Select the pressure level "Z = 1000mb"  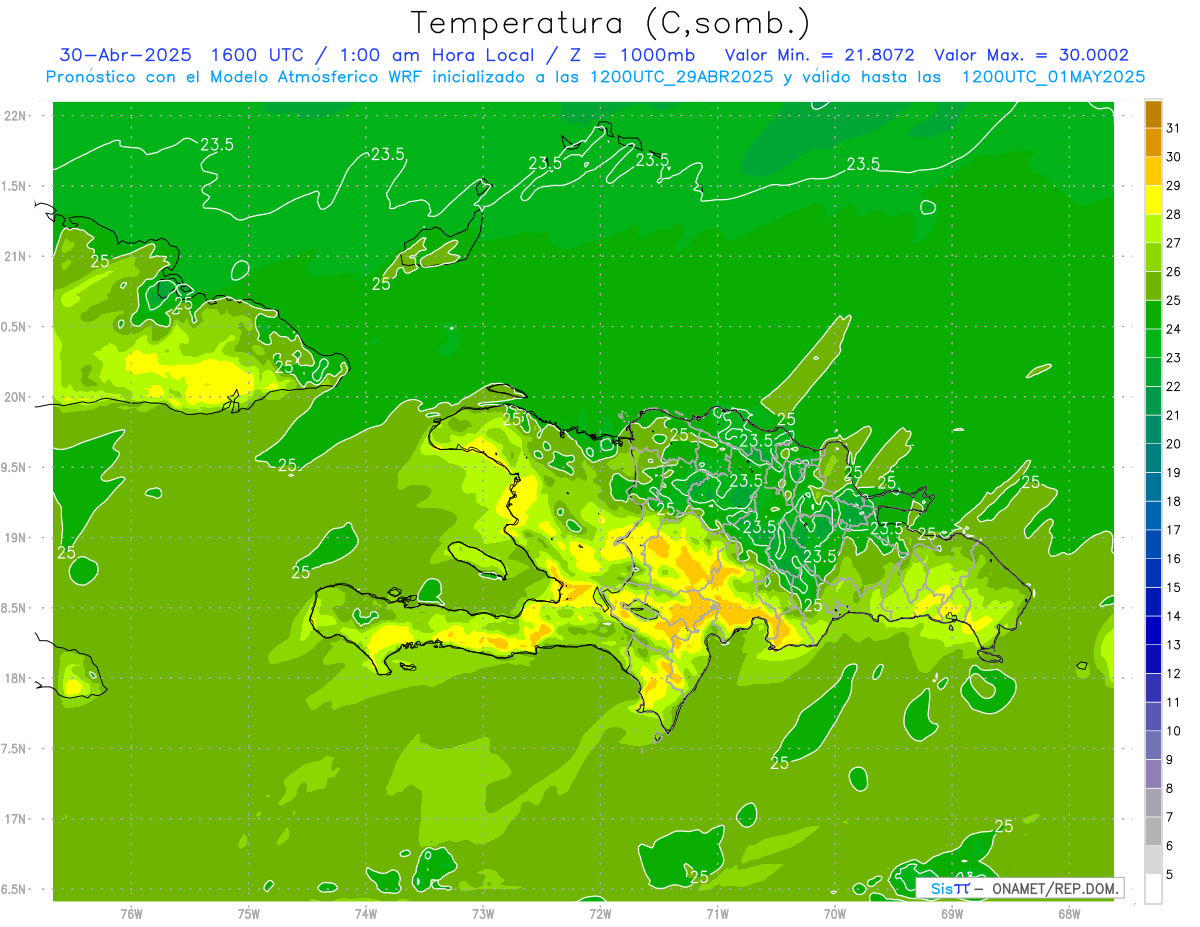[x=632, y=55]
